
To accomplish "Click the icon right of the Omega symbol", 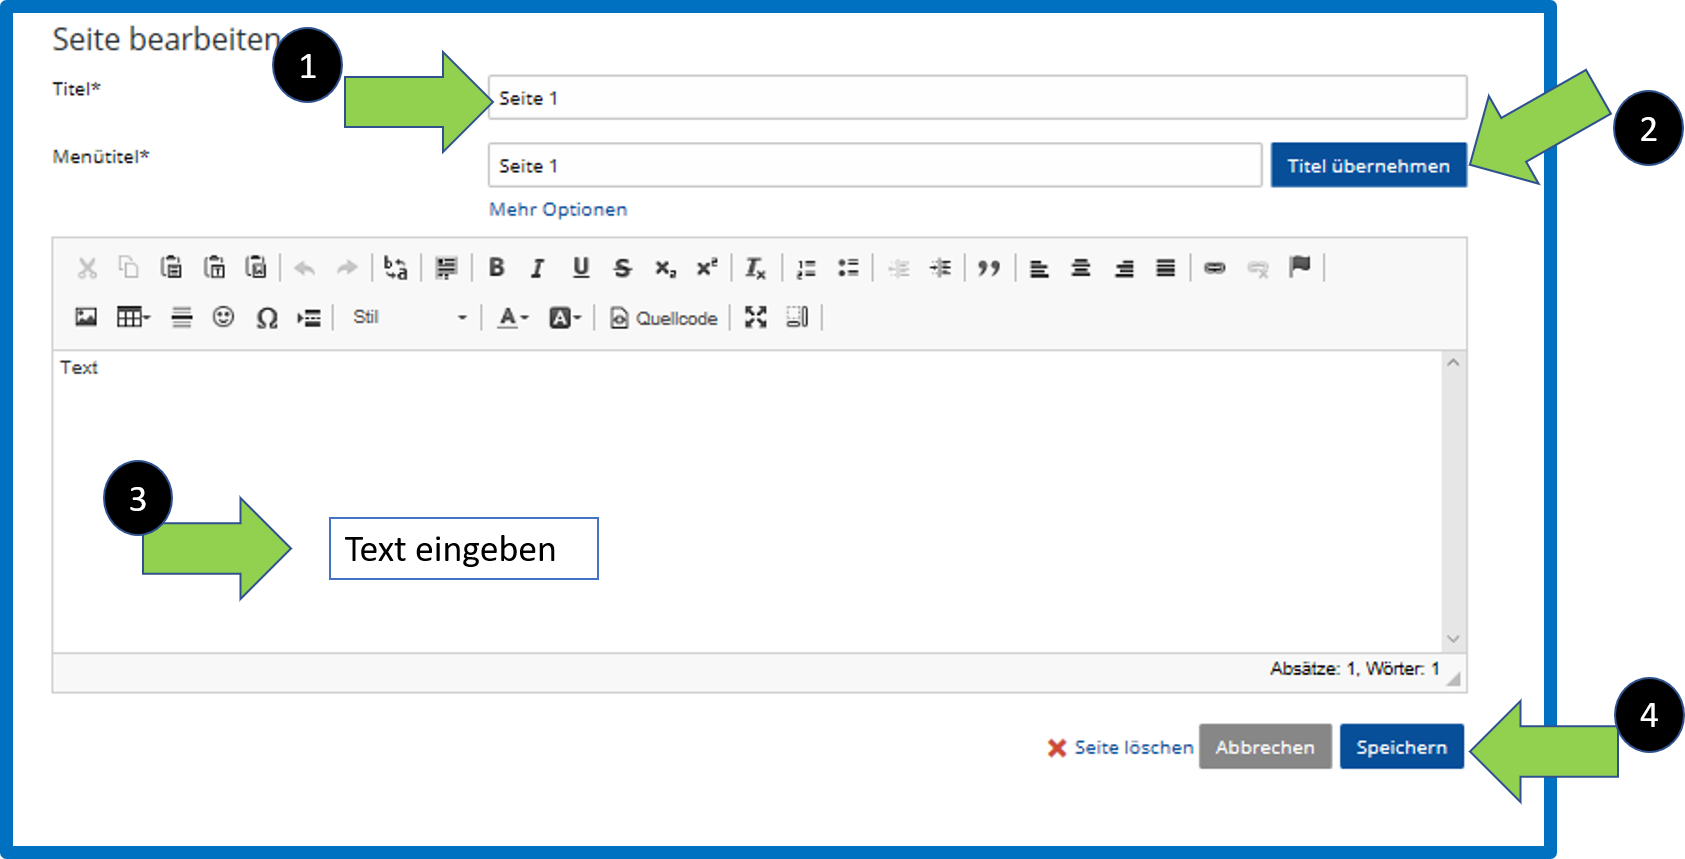I will [x=309, y=318].
